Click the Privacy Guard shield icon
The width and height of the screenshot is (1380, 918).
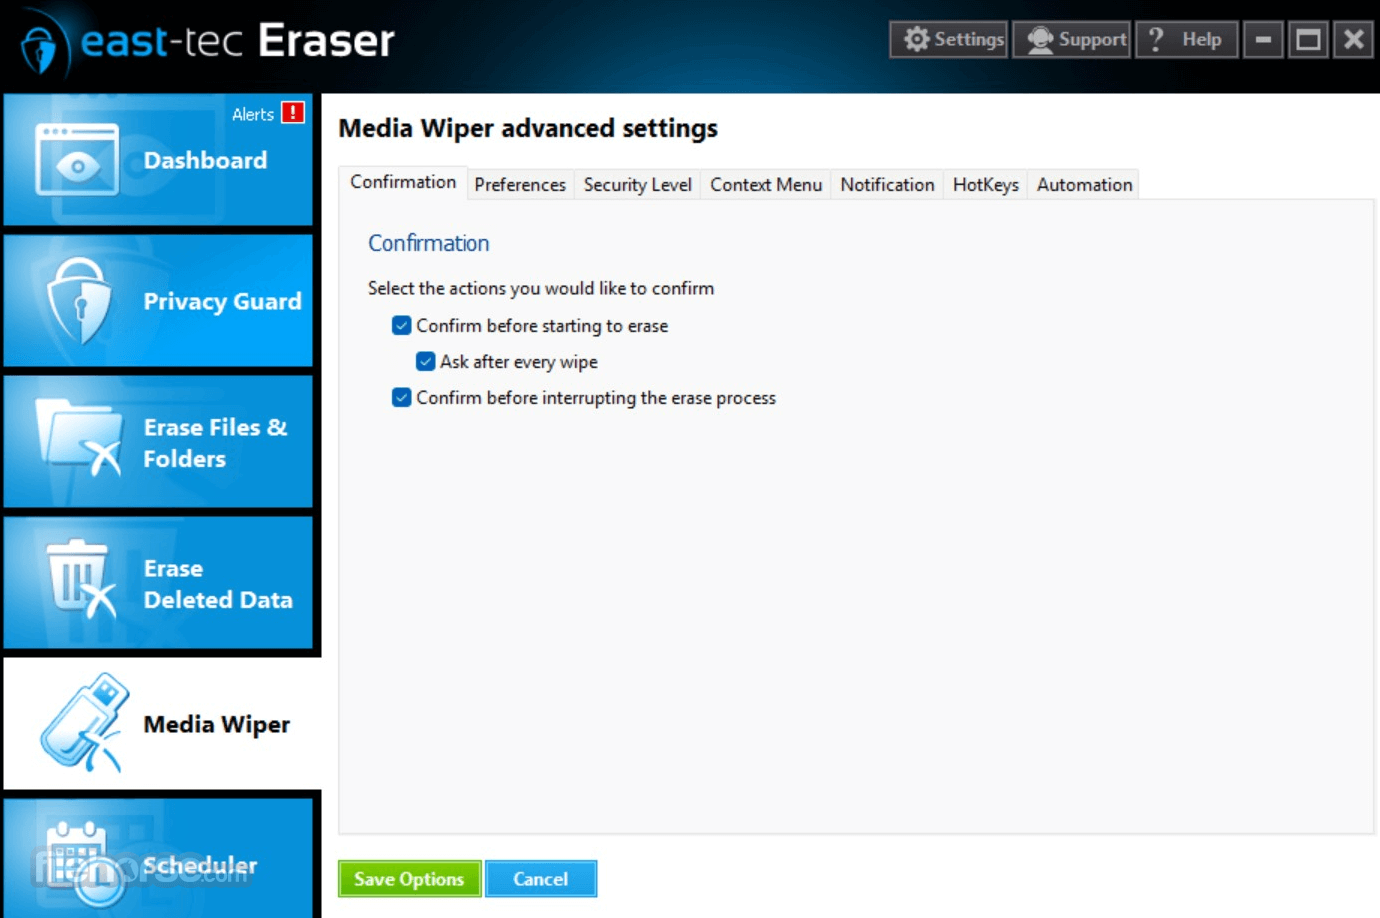79,300
